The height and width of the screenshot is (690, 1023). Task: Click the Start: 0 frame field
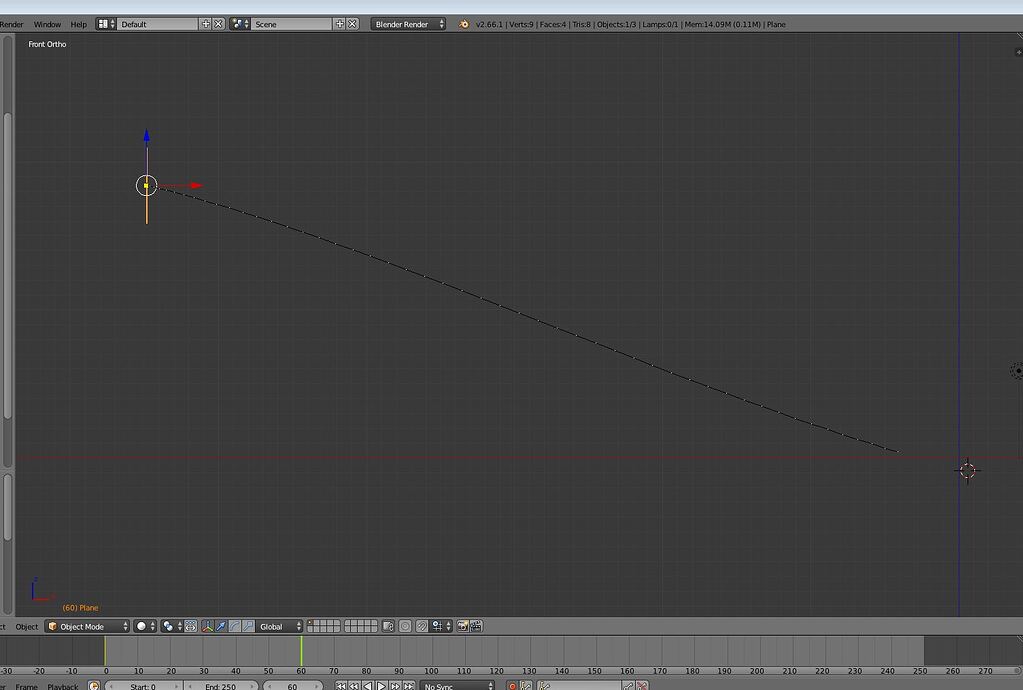click(144, 686)
